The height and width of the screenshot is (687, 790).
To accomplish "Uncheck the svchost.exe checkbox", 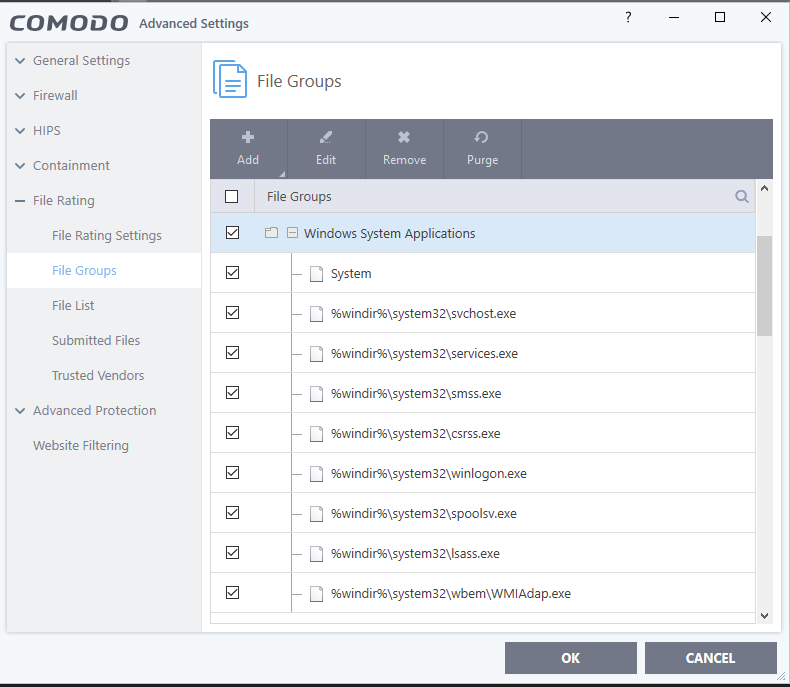I will 232,313.
